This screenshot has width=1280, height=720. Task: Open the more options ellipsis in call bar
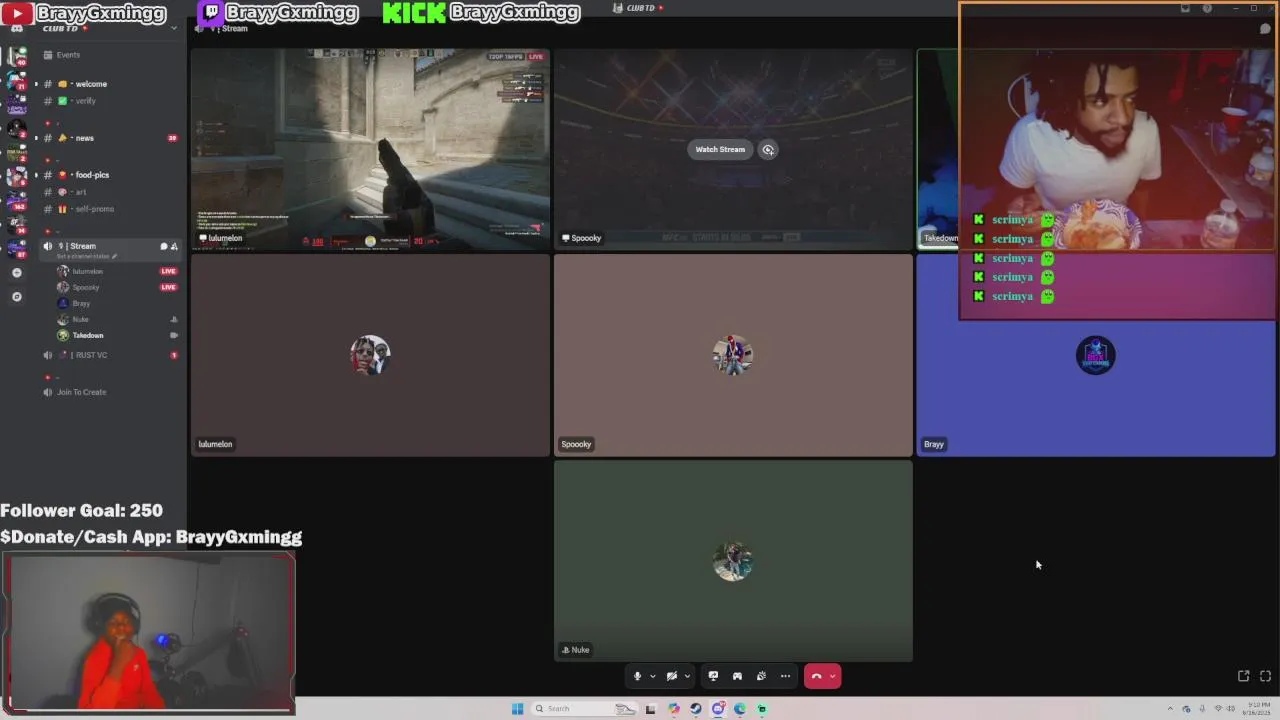(x=785, y=676)
